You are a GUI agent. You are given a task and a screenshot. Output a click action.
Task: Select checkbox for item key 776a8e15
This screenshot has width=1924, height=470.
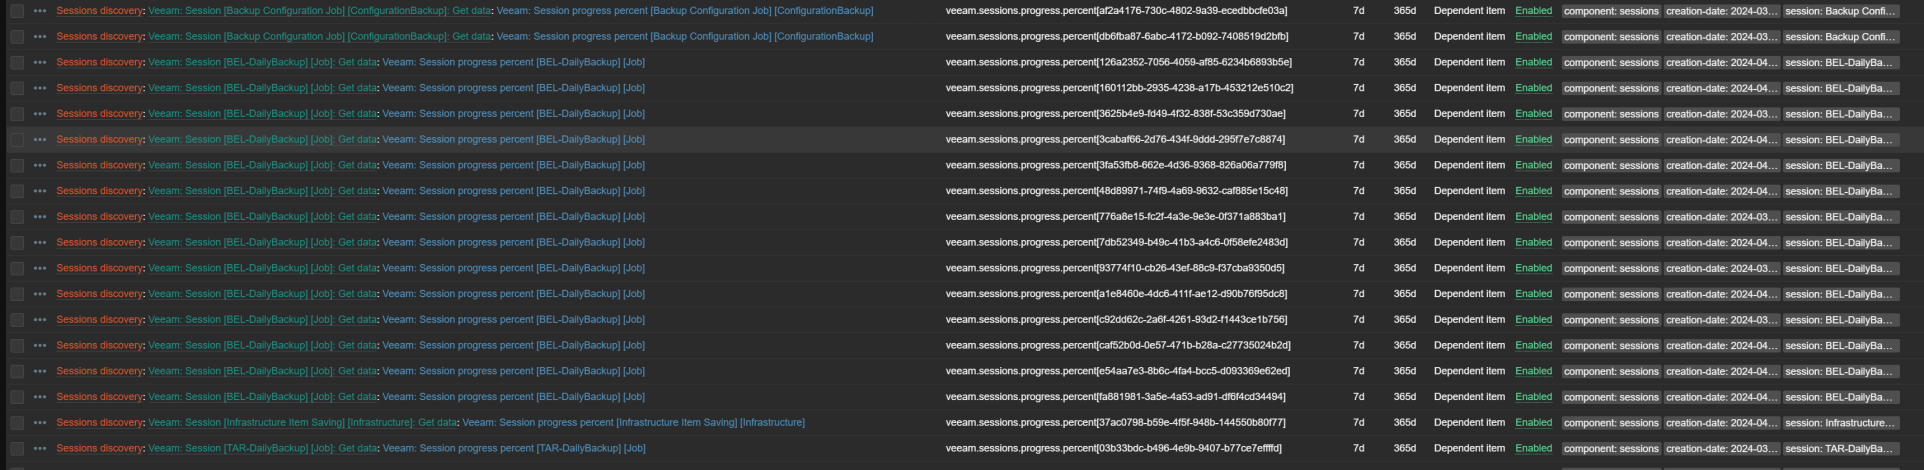[17, 217]
